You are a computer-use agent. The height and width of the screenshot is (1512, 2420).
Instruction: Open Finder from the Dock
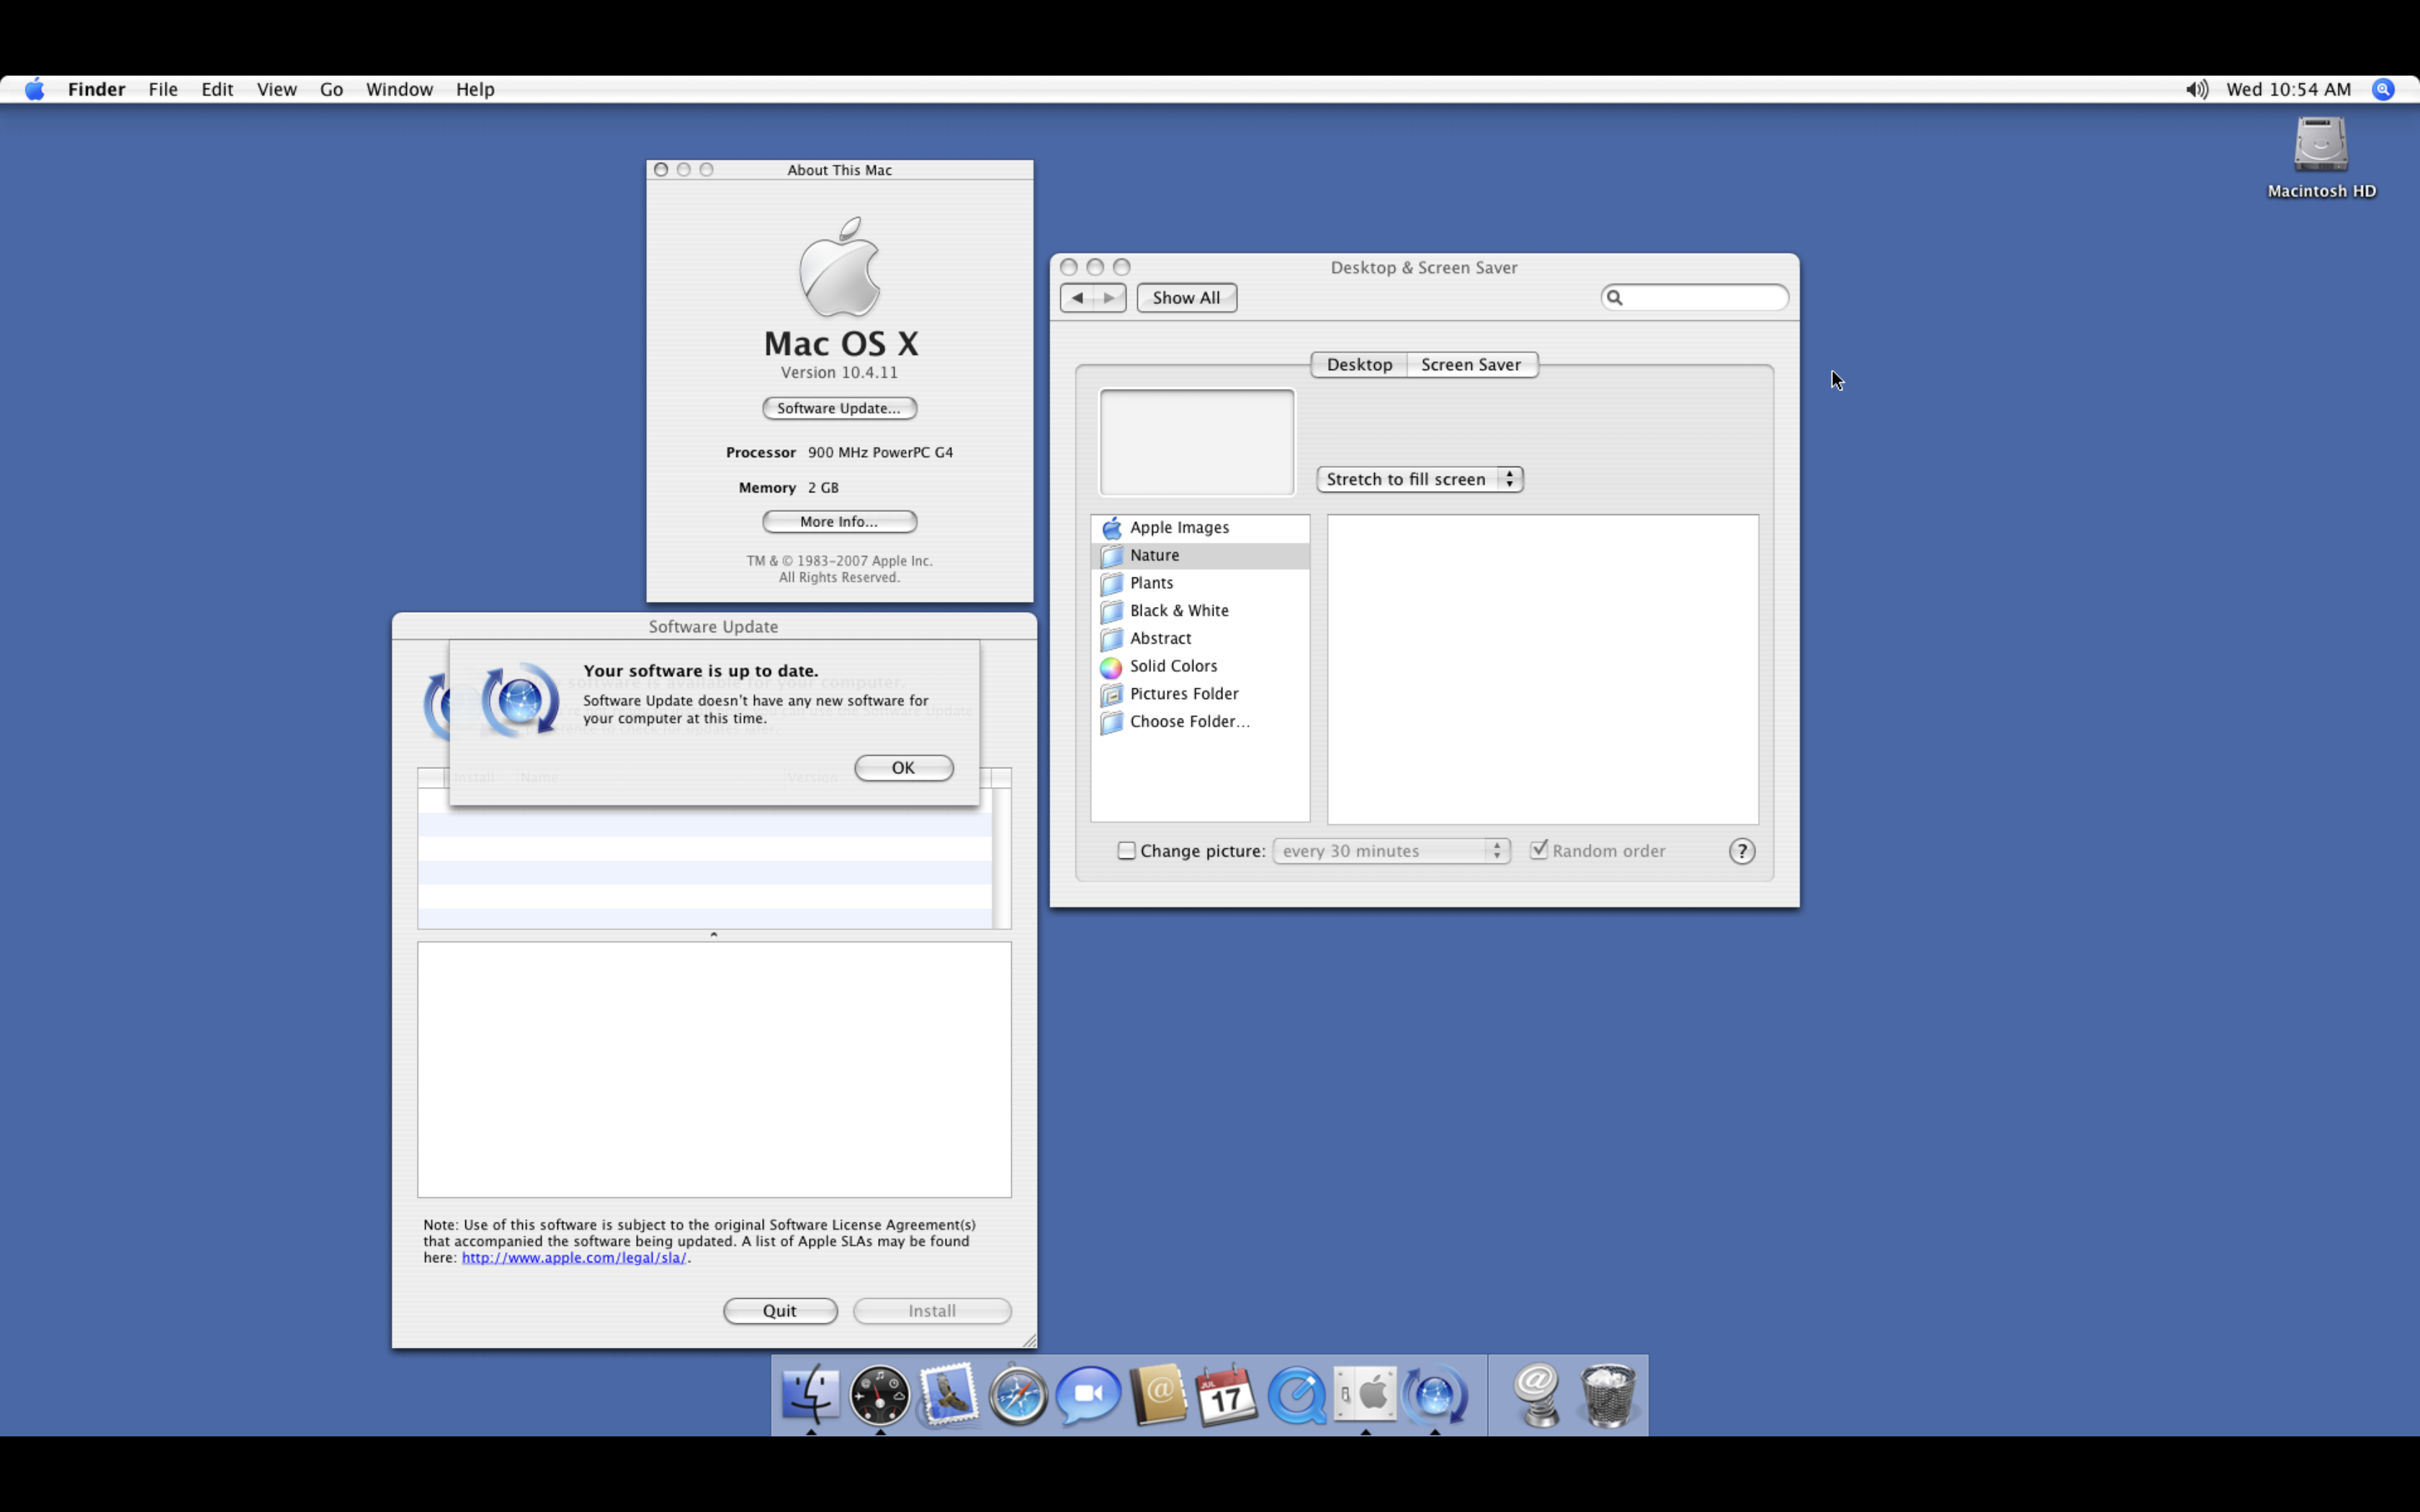click(811, 1394)
